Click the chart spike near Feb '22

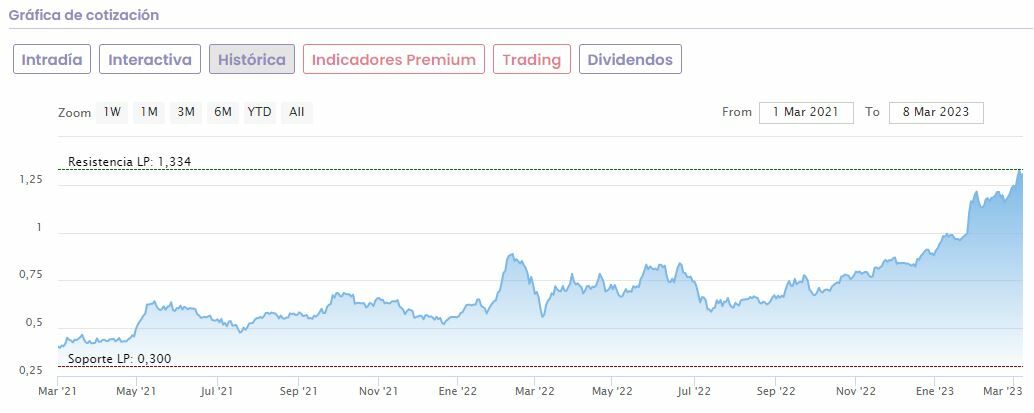[512, 255]
